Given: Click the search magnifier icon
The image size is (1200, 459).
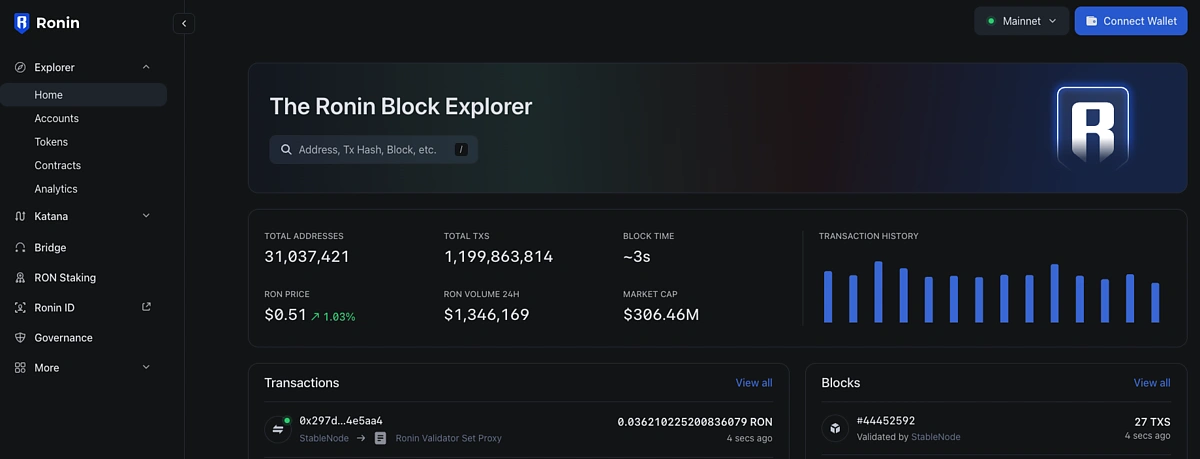Looking at the screenshot, I should (x=287, y=150).
